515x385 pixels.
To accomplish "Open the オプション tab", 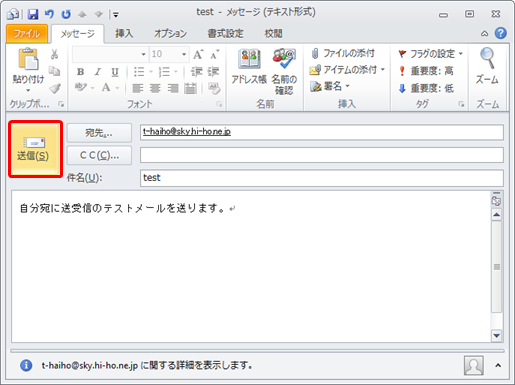I will tap(170, 33).
